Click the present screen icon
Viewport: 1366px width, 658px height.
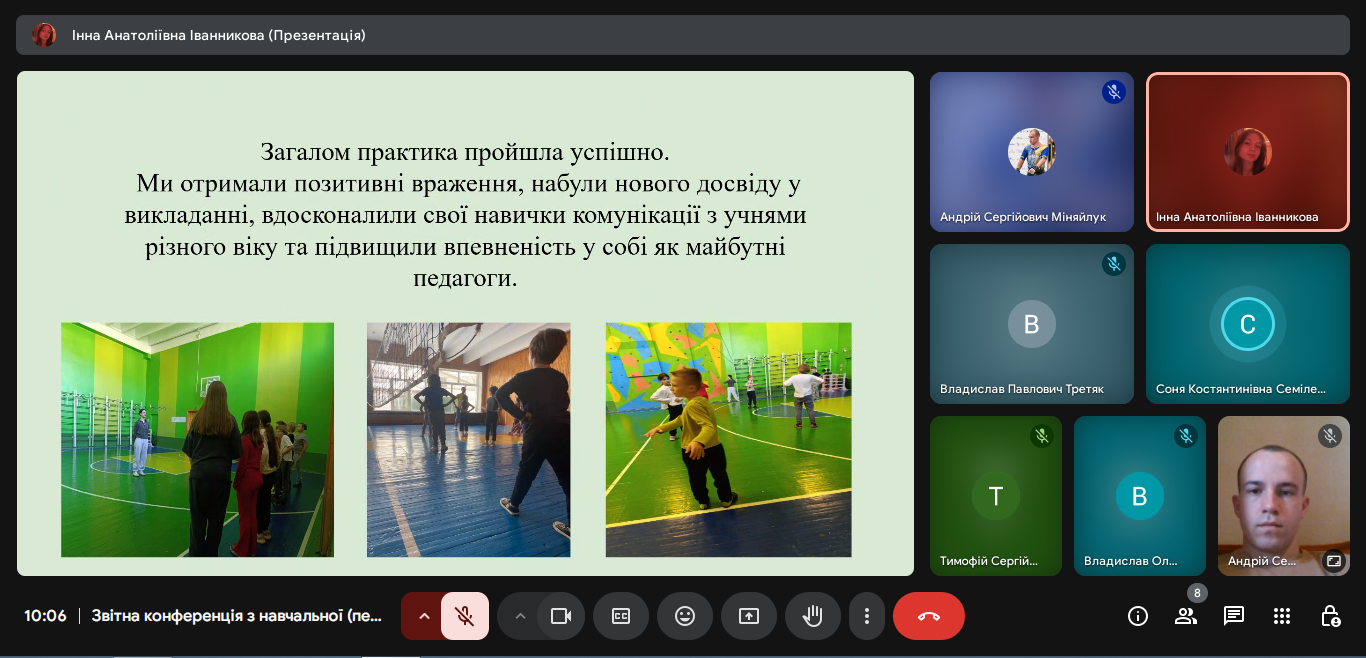(749, 616)
